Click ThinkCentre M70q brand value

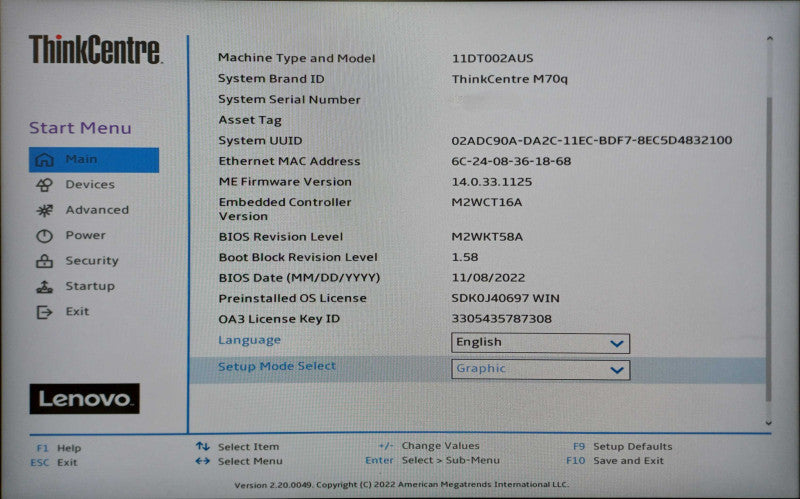pos(510,79)
